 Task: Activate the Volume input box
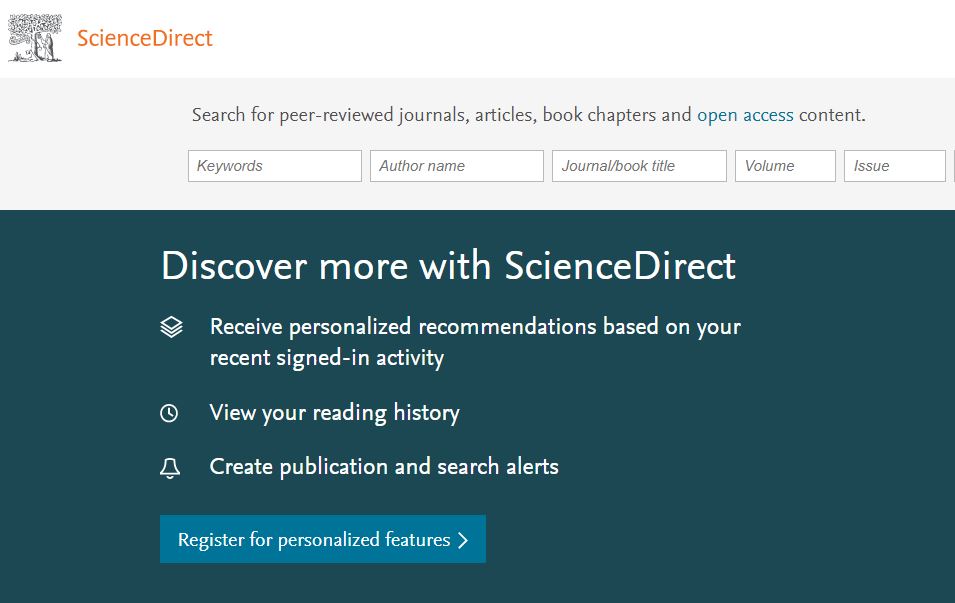pos(785,166)
